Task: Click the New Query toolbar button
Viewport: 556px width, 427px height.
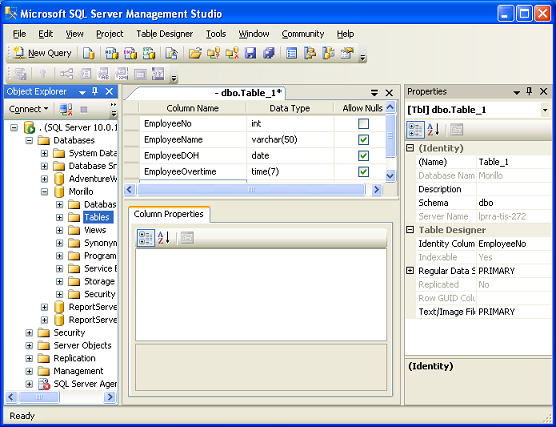Action: (x=43, y=53)
